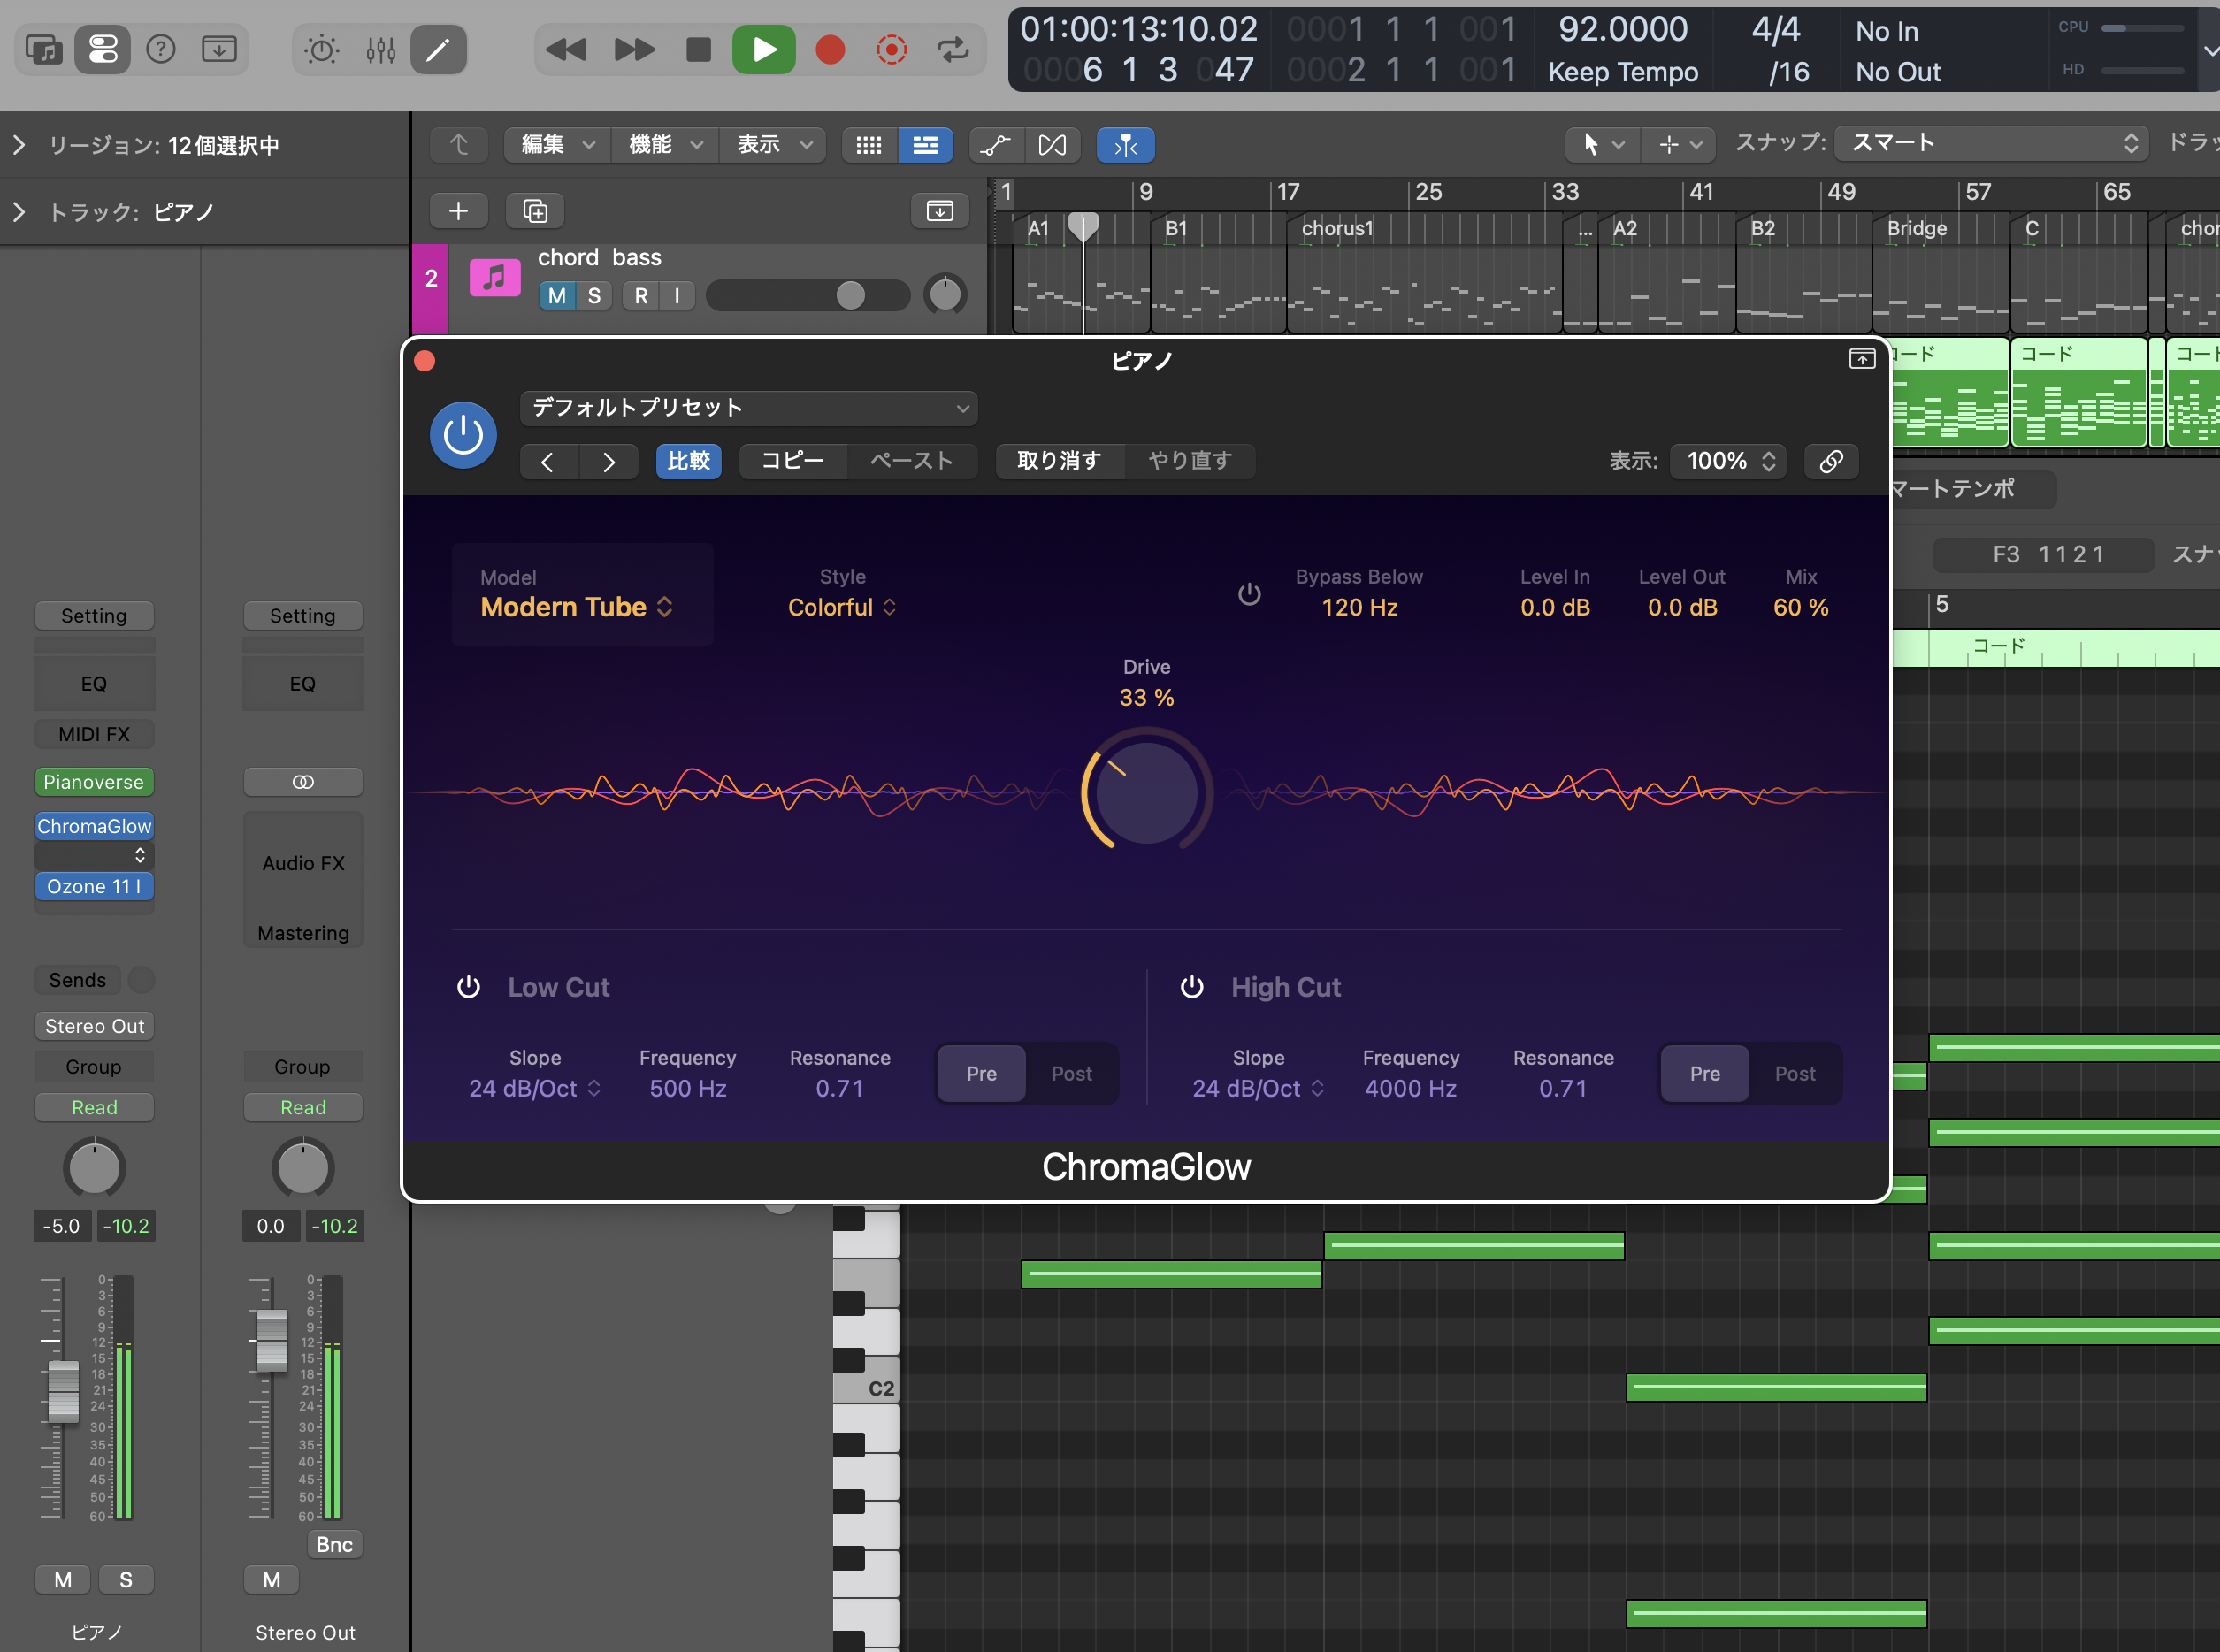Click the grid view icon in tracks toolbar
2220x1652 pixels.
[x=869, y=146]
